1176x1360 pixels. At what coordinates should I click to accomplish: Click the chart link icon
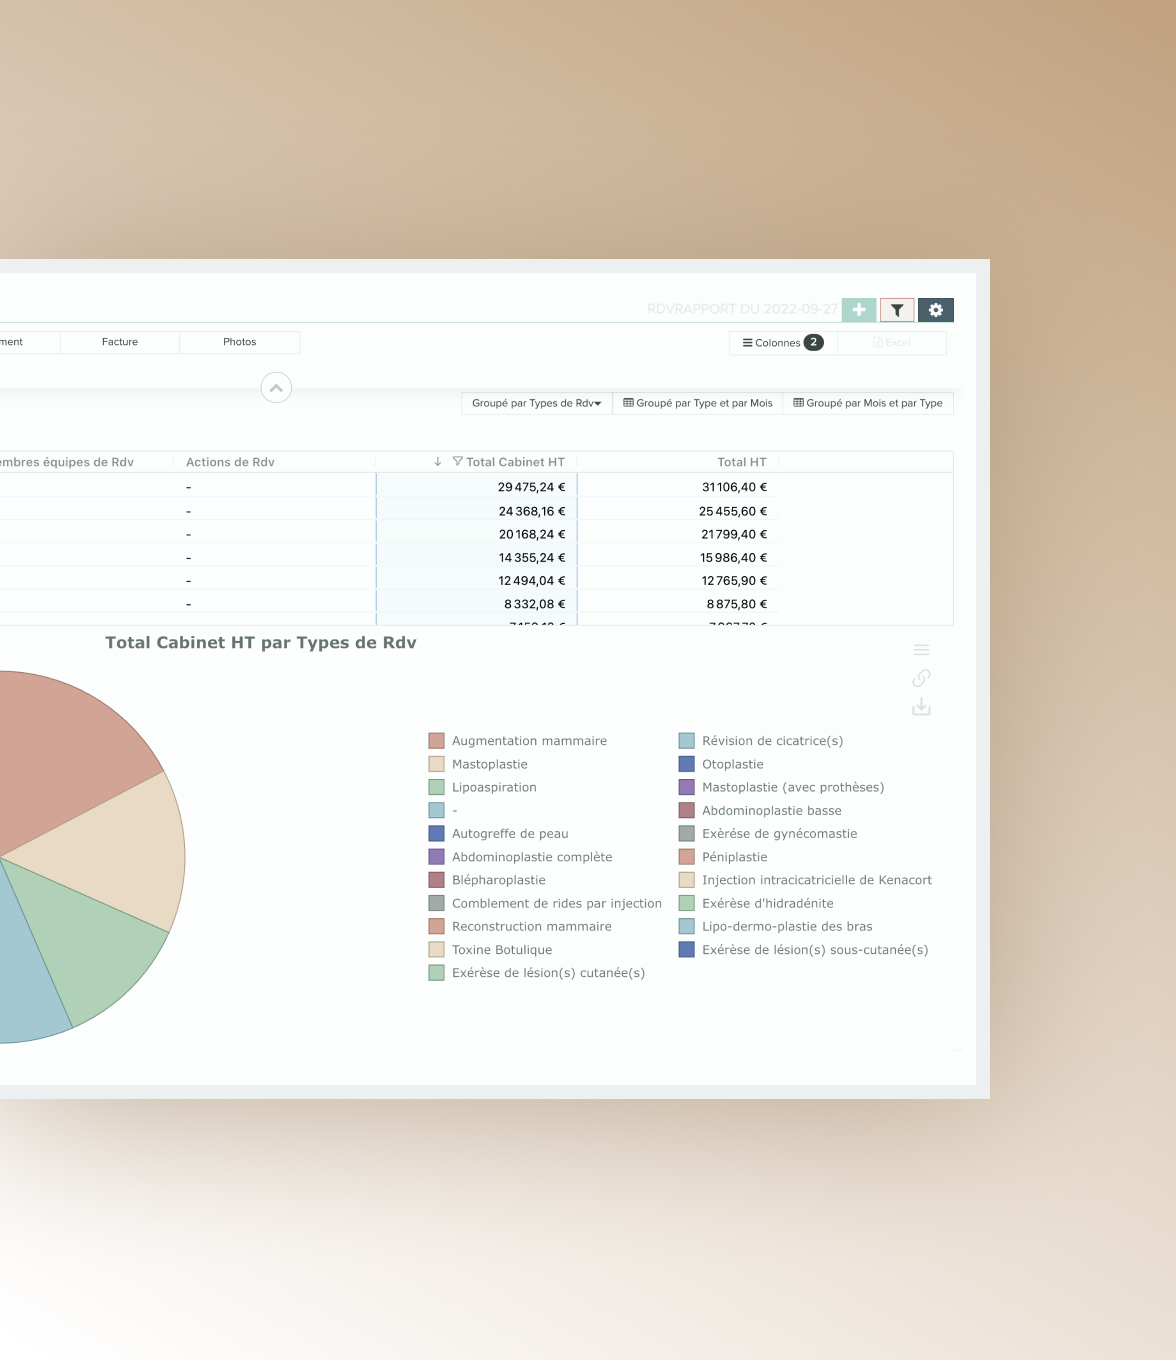[x=922, y=678]
